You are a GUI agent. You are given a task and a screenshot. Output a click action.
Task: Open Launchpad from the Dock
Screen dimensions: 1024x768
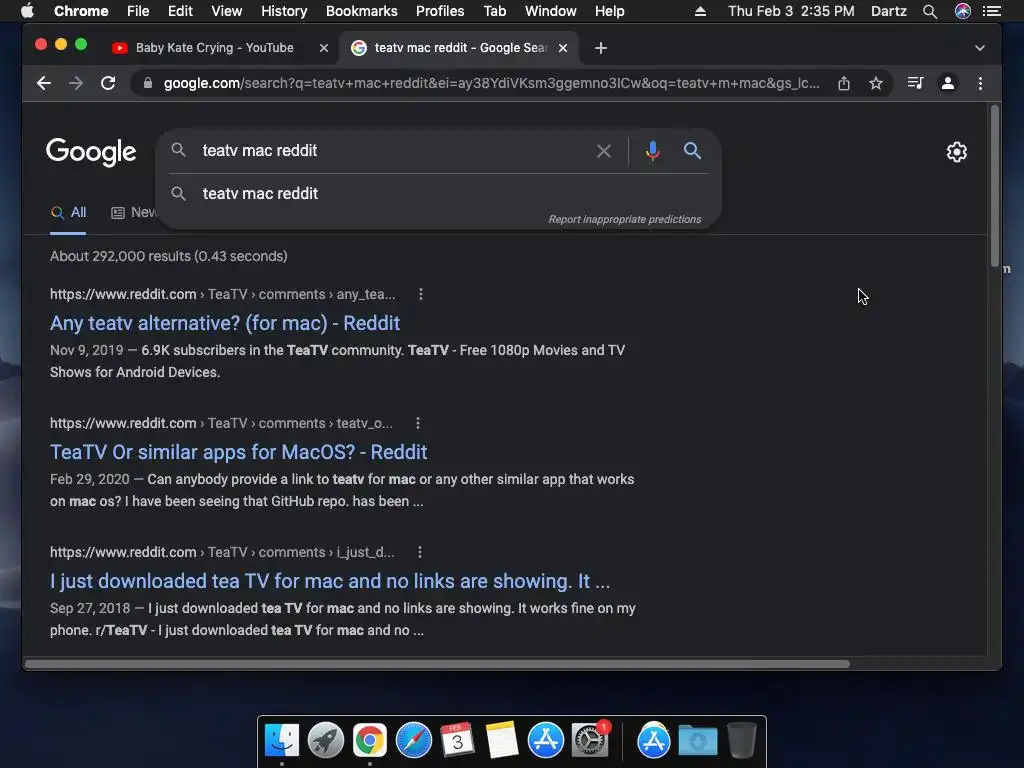pos(325,741)
